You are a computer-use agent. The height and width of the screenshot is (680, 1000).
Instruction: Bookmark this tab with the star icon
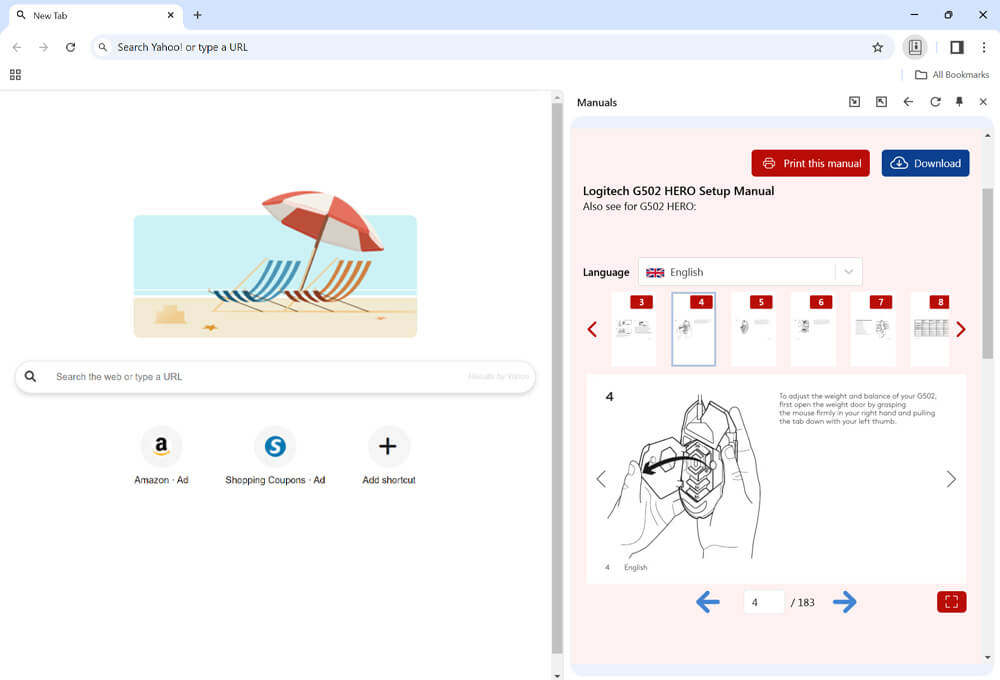pyautogui.click(x=878, y=47)
